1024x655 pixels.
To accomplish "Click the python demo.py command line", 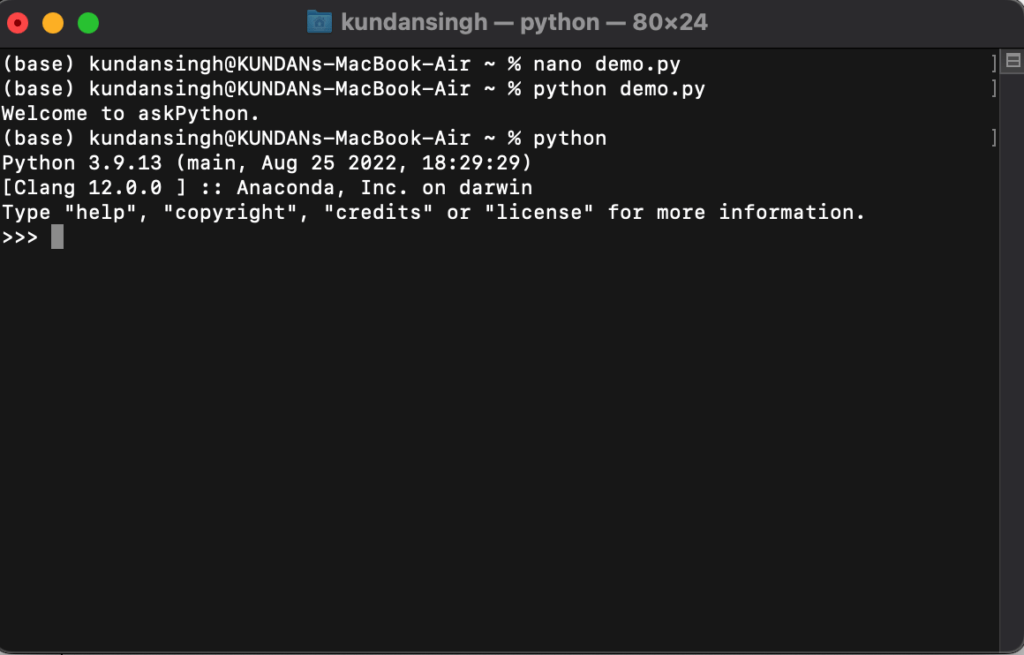I will (620, 88).
